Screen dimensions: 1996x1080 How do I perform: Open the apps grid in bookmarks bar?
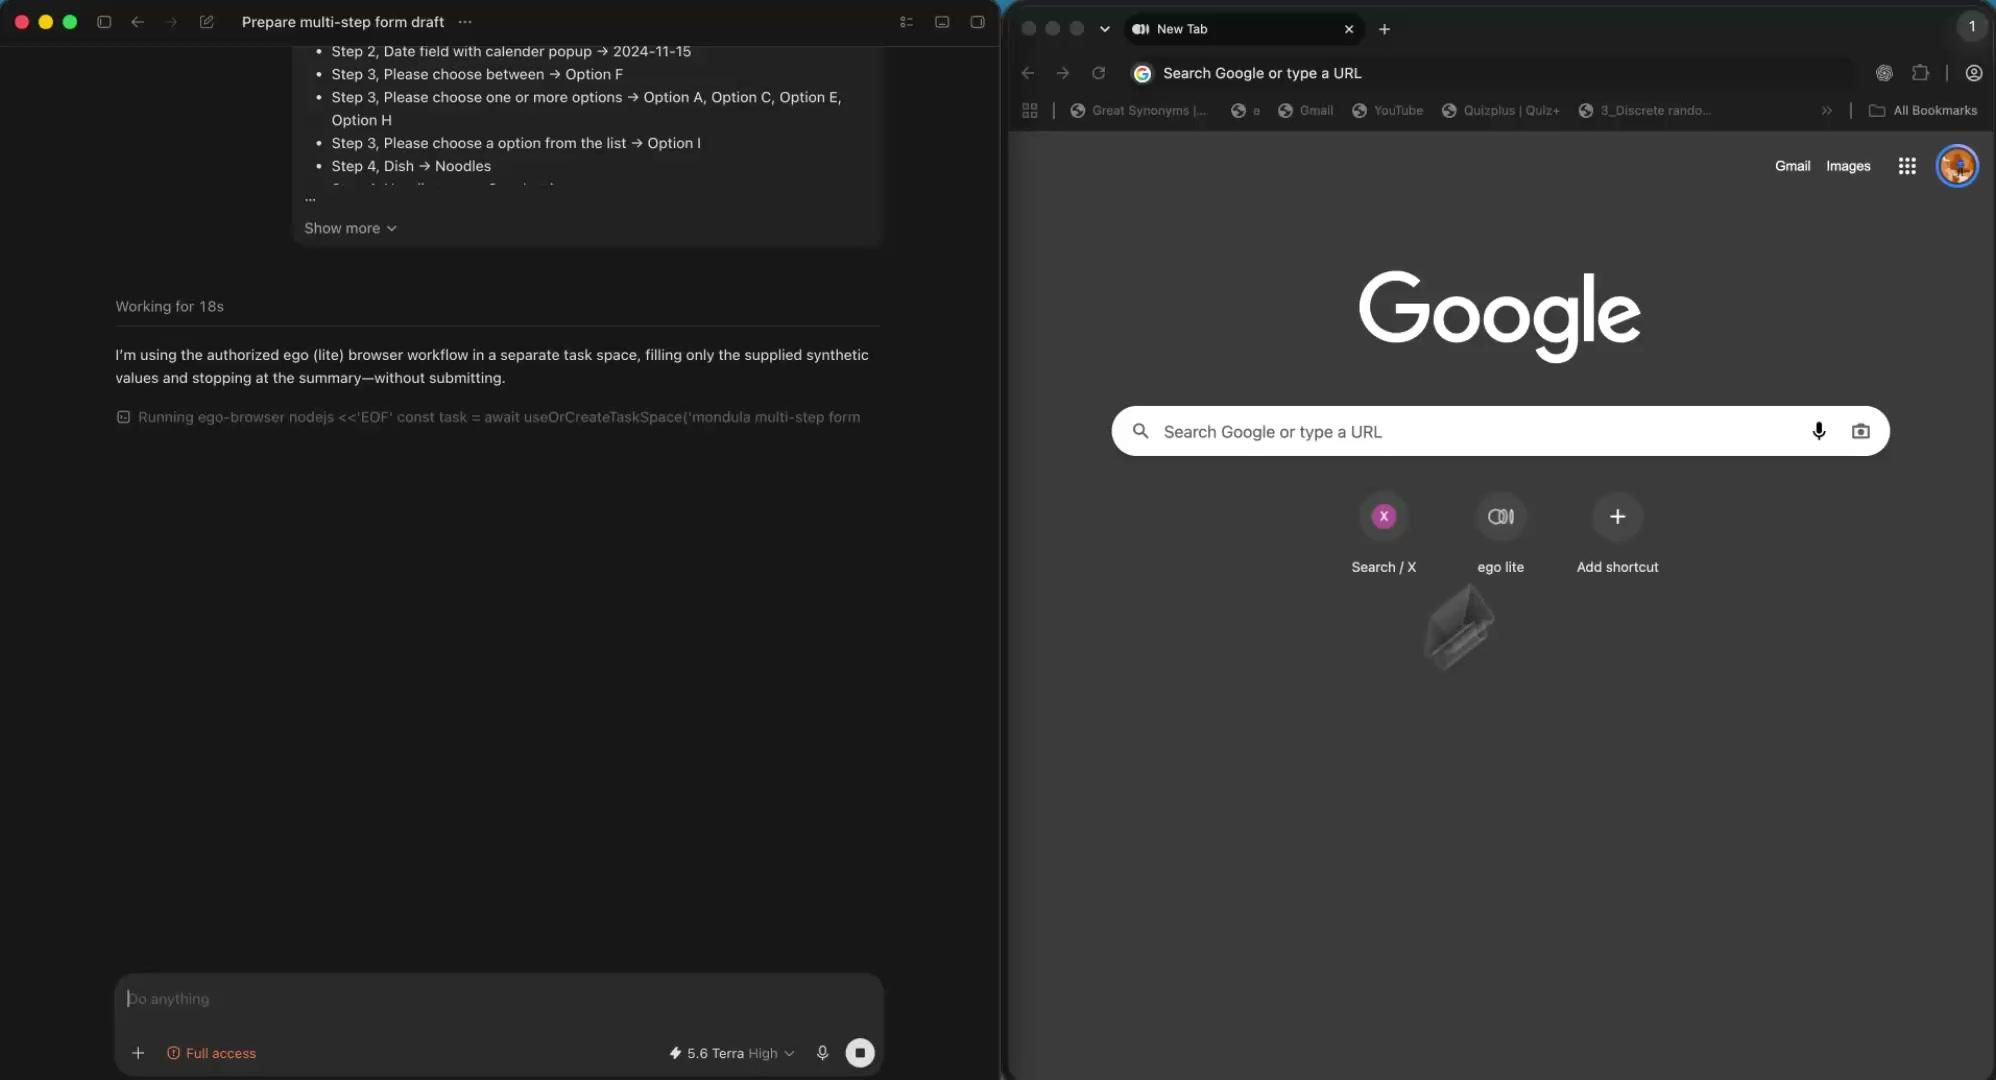1030,111
